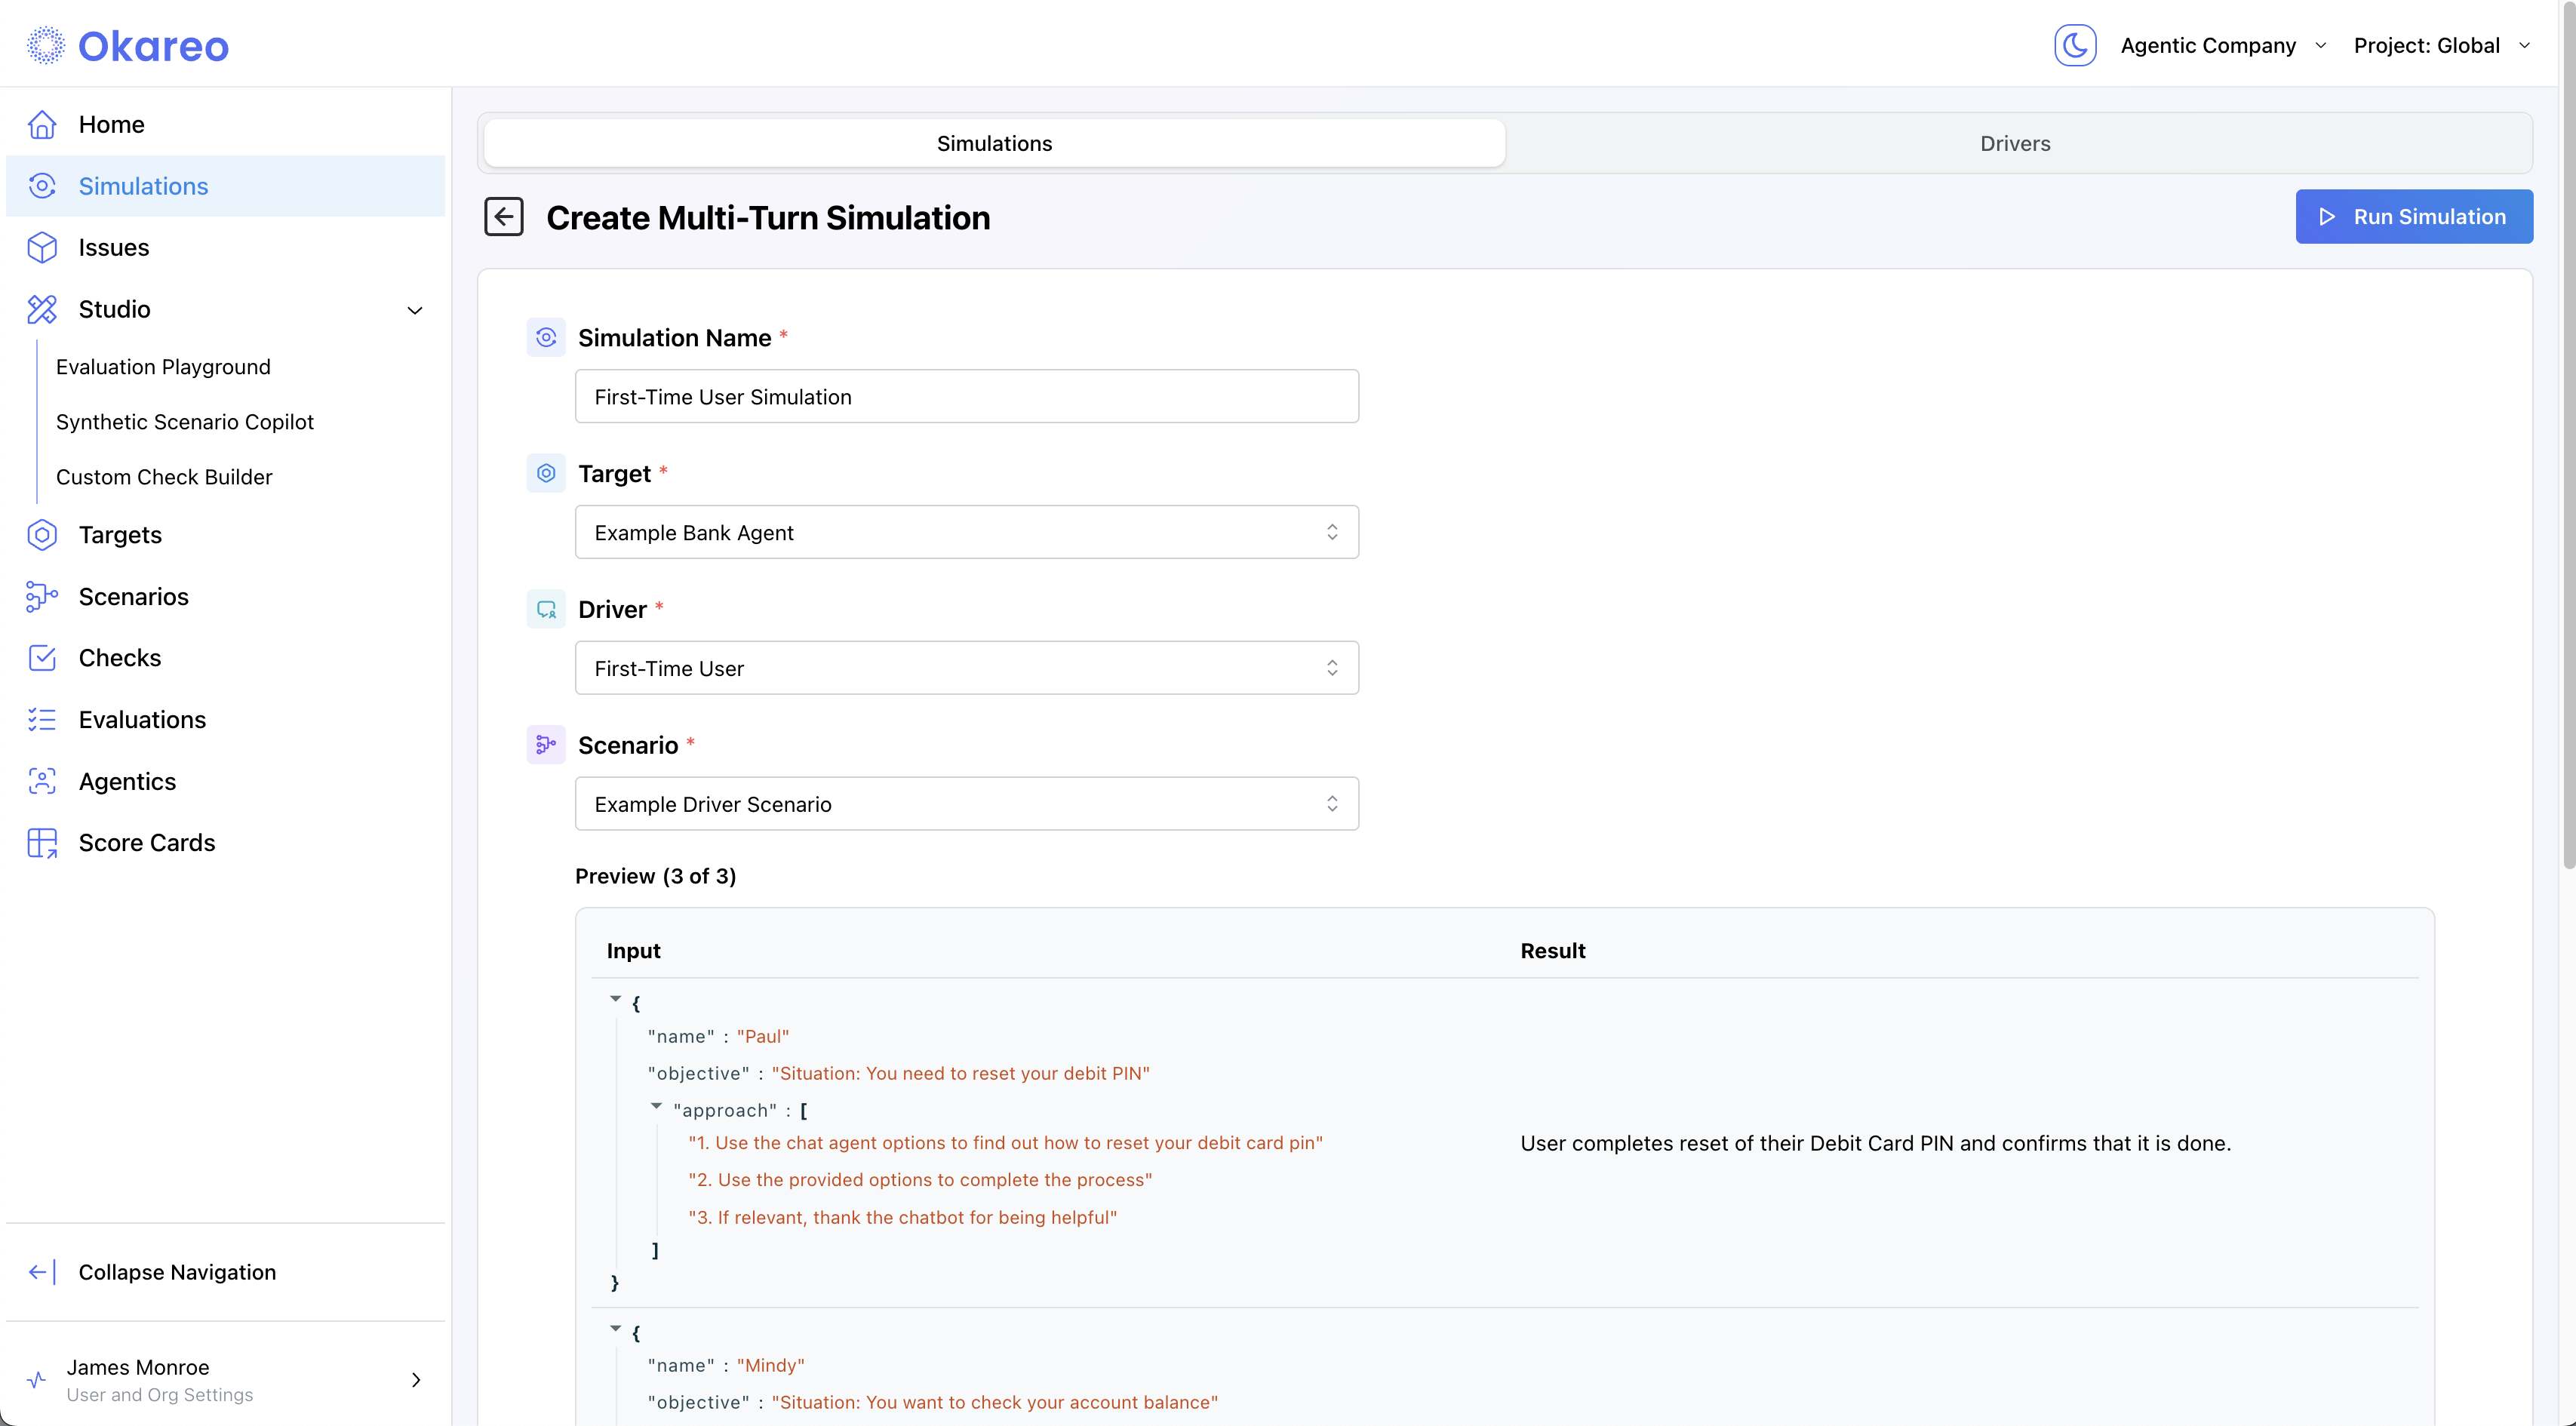Open Score Cards via the table icon
The image size is (2576, 1426).
coord(42,843)
